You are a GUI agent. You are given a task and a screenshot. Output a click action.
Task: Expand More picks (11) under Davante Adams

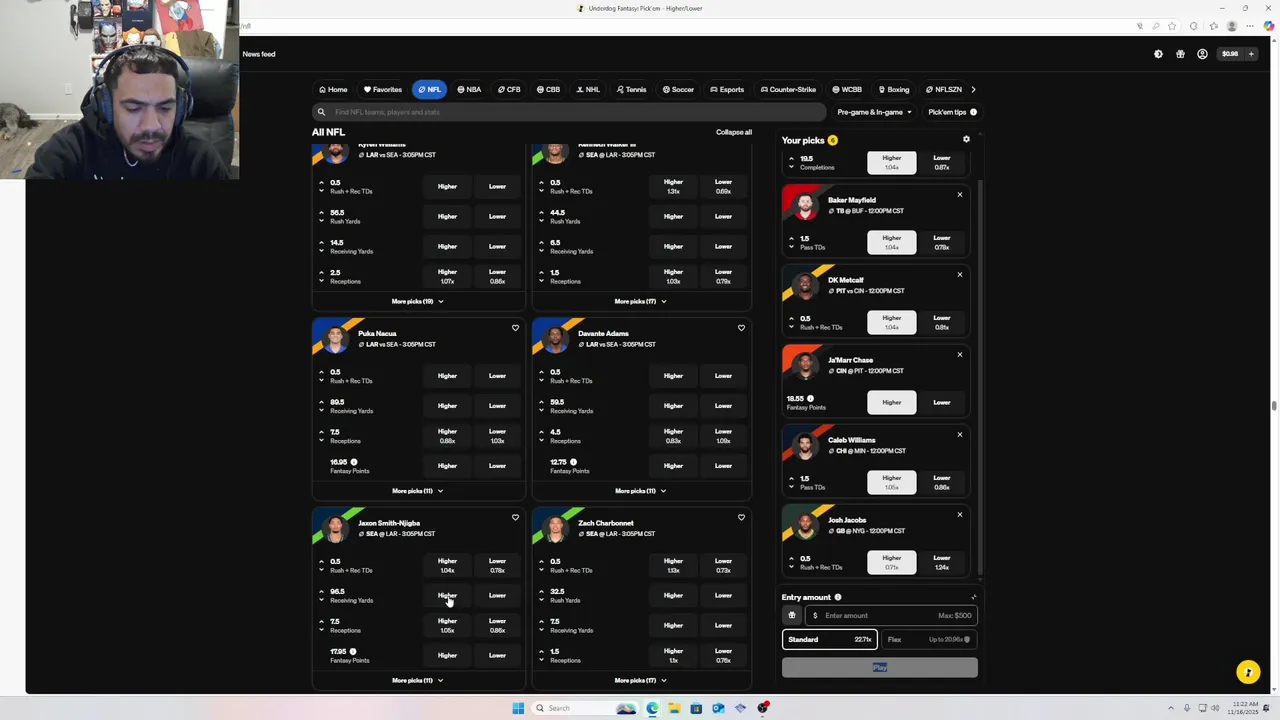[x=641, y=491]
